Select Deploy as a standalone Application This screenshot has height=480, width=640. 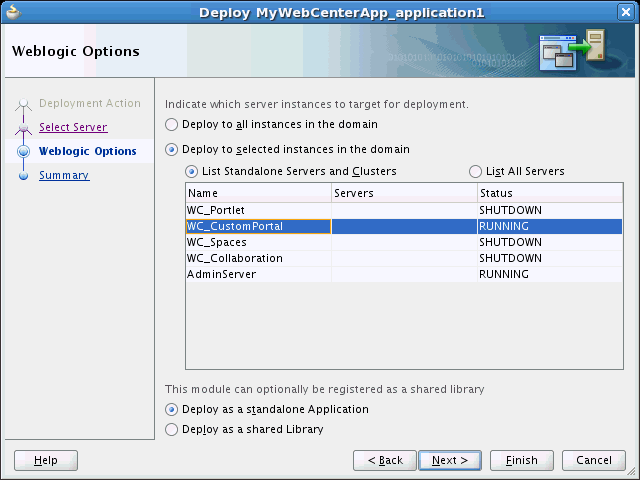(171, 409)
